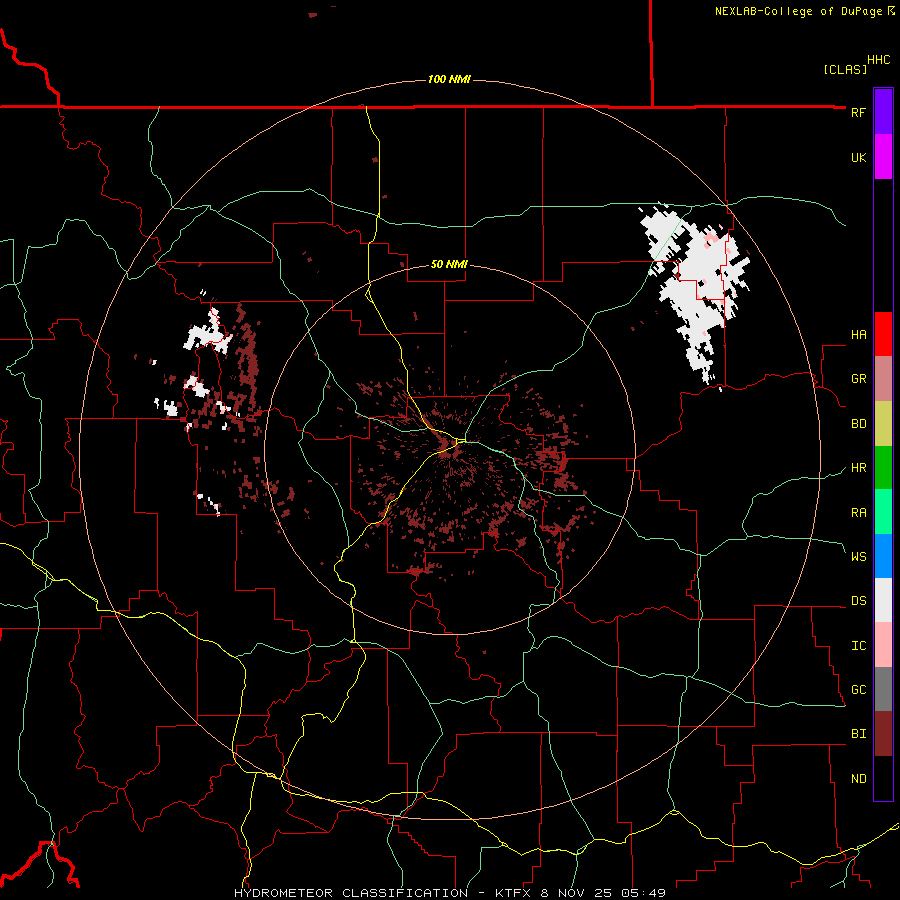This screenshot has width=900, height=900.
Task: Click the WS blue legend color swatch
Action: pyautogui.click(x=883, y=556)
